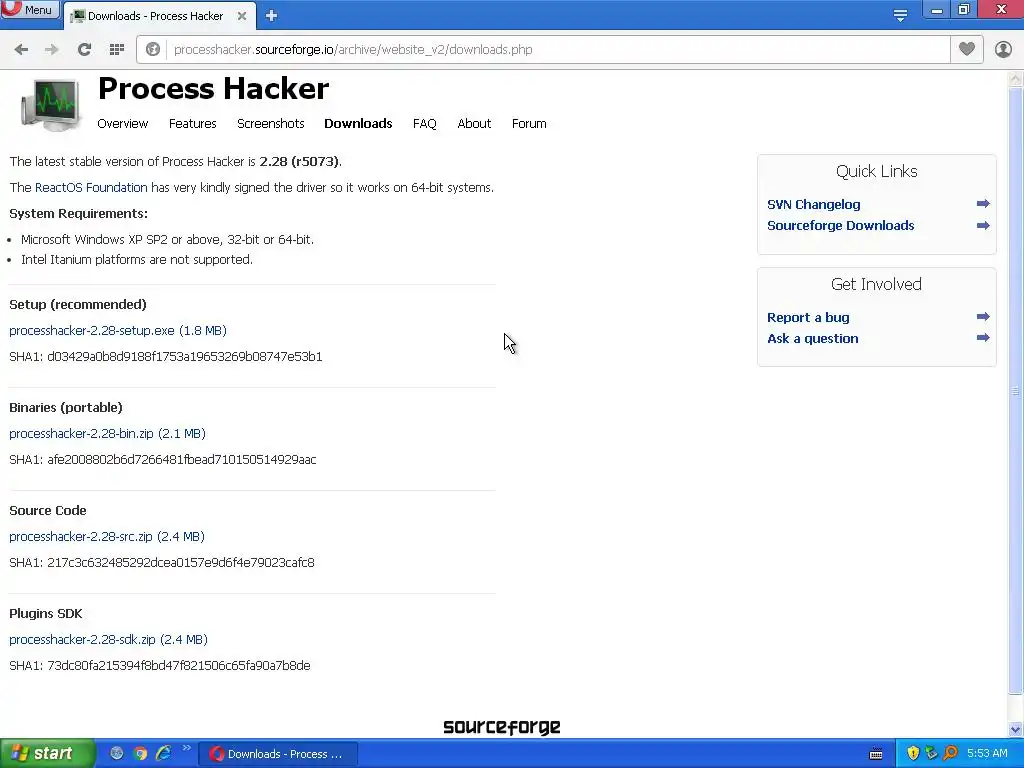Click the 'Binaries (portable)' heading
1024x768 pixels.
point(66,408)
